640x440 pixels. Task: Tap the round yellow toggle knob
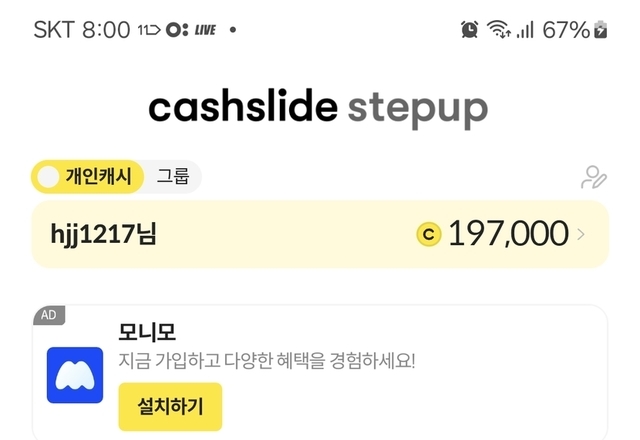tap(48, 178)
